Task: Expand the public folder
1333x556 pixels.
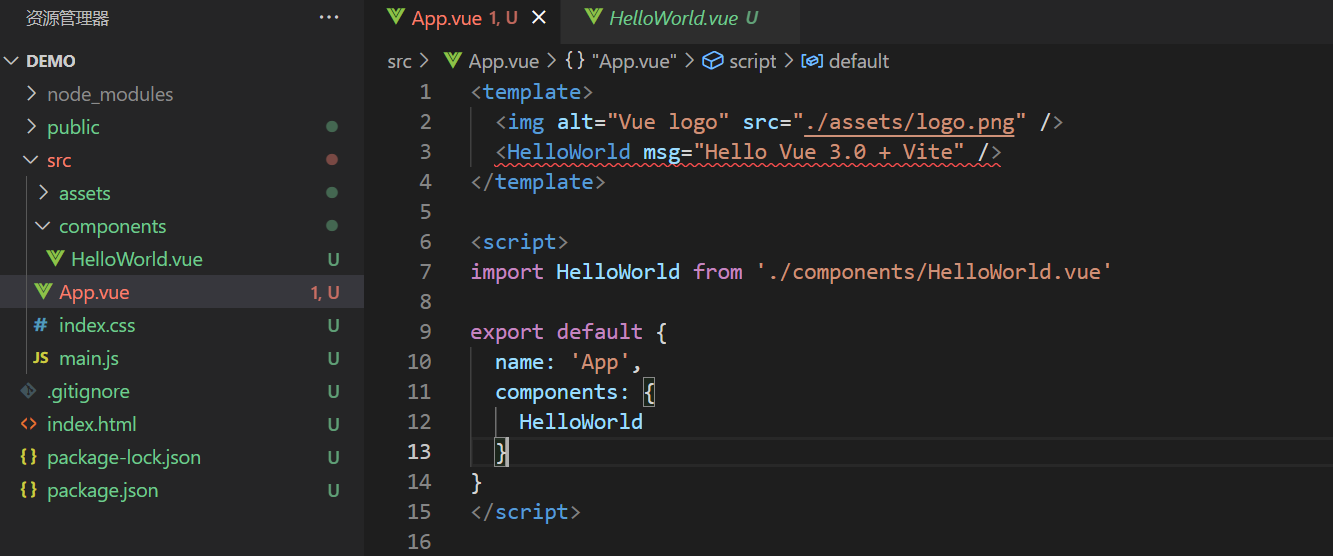Action: tap(31, 127)
